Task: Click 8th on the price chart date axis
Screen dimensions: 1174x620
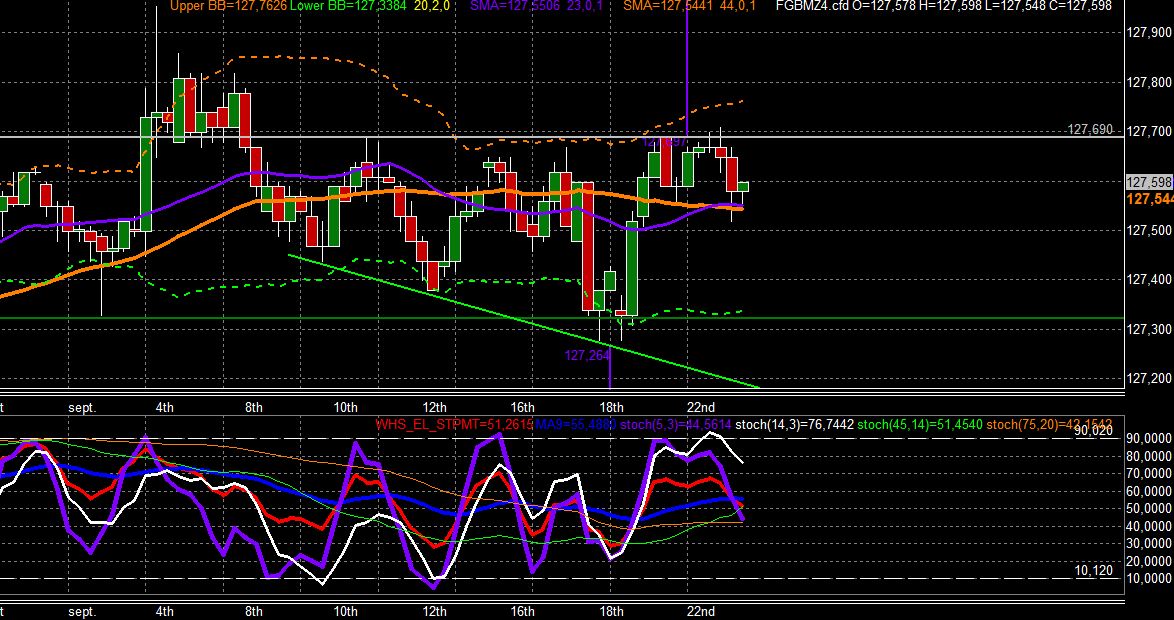Action: [254, 407]
